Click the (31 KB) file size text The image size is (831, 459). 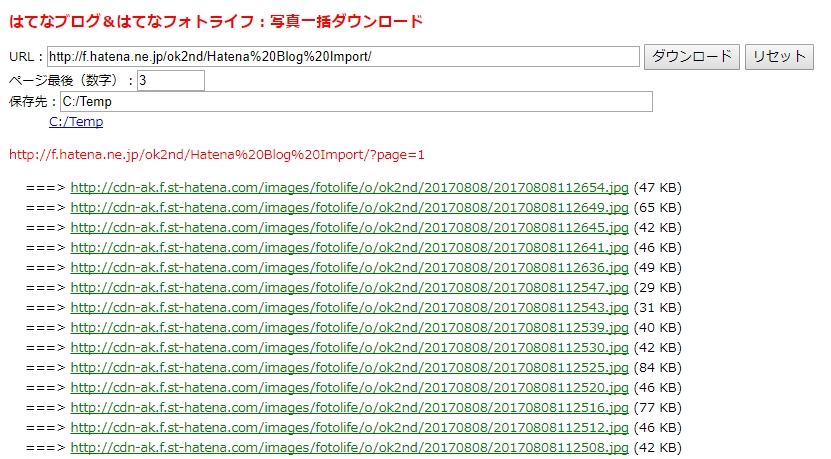pos(658,308)
